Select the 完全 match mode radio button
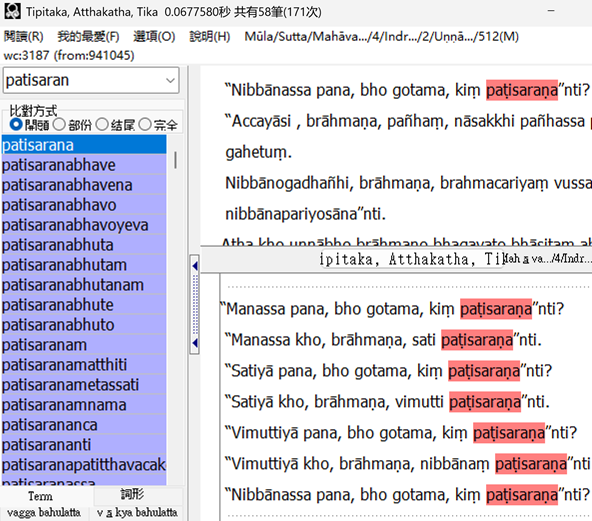 pyautogui.click(x=145, y=124)
